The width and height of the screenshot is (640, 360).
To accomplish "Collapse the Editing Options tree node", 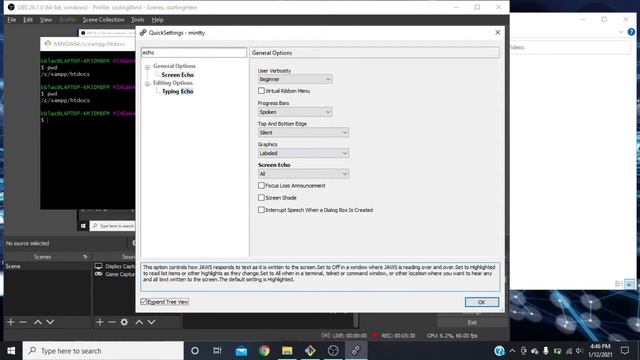I will click(147, 84).
